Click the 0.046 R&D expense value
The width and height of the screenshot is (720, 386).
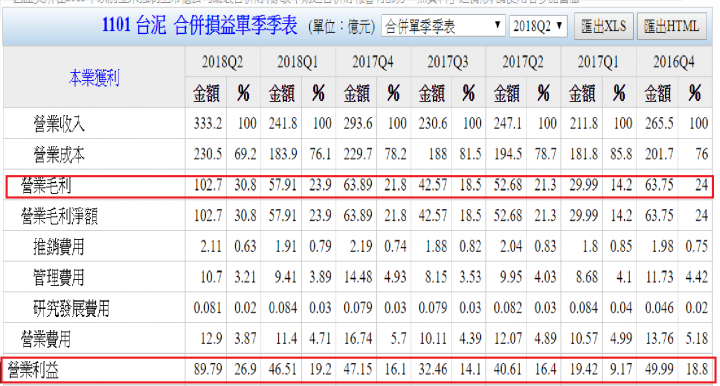pyautogui.click(x=659, y=308)
